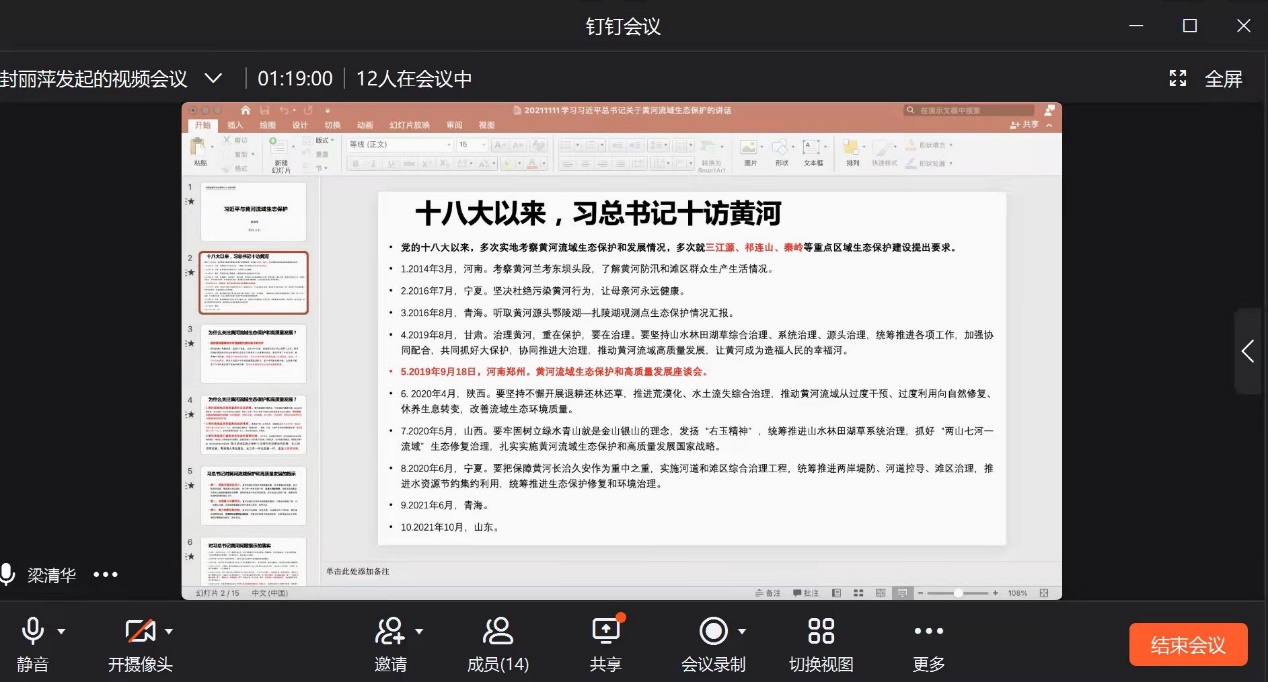Open recording options arrow beside 会议录制

coord(741,632)
